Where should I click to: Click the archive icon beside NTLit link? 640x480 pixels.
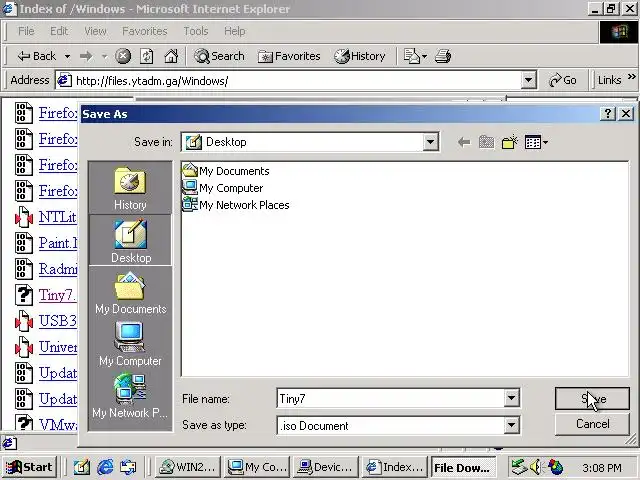(24, 217)
